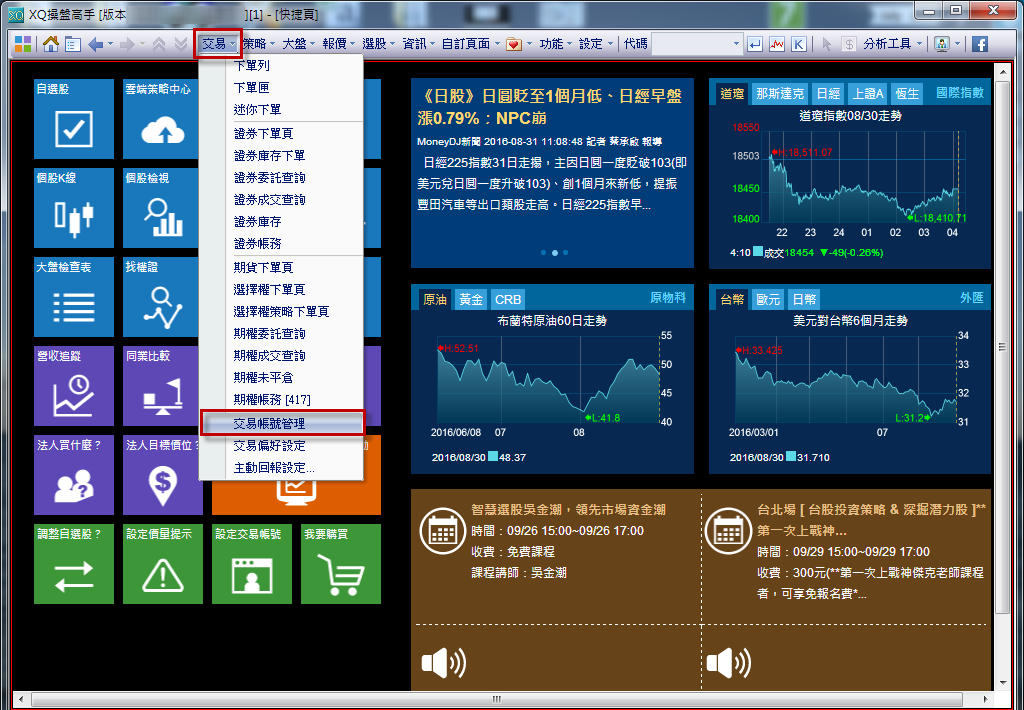The width and height of the screenshot is (1024, 710).
Task: Switch to the 那斯達克 index tab
Action: 780,93
